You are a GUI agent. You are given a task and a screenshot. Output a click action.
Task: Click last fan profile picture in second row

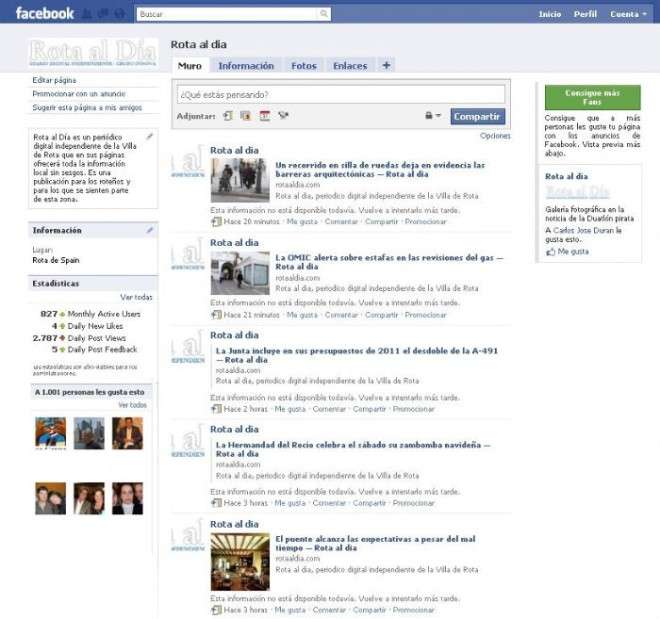(x=127, y=498)
